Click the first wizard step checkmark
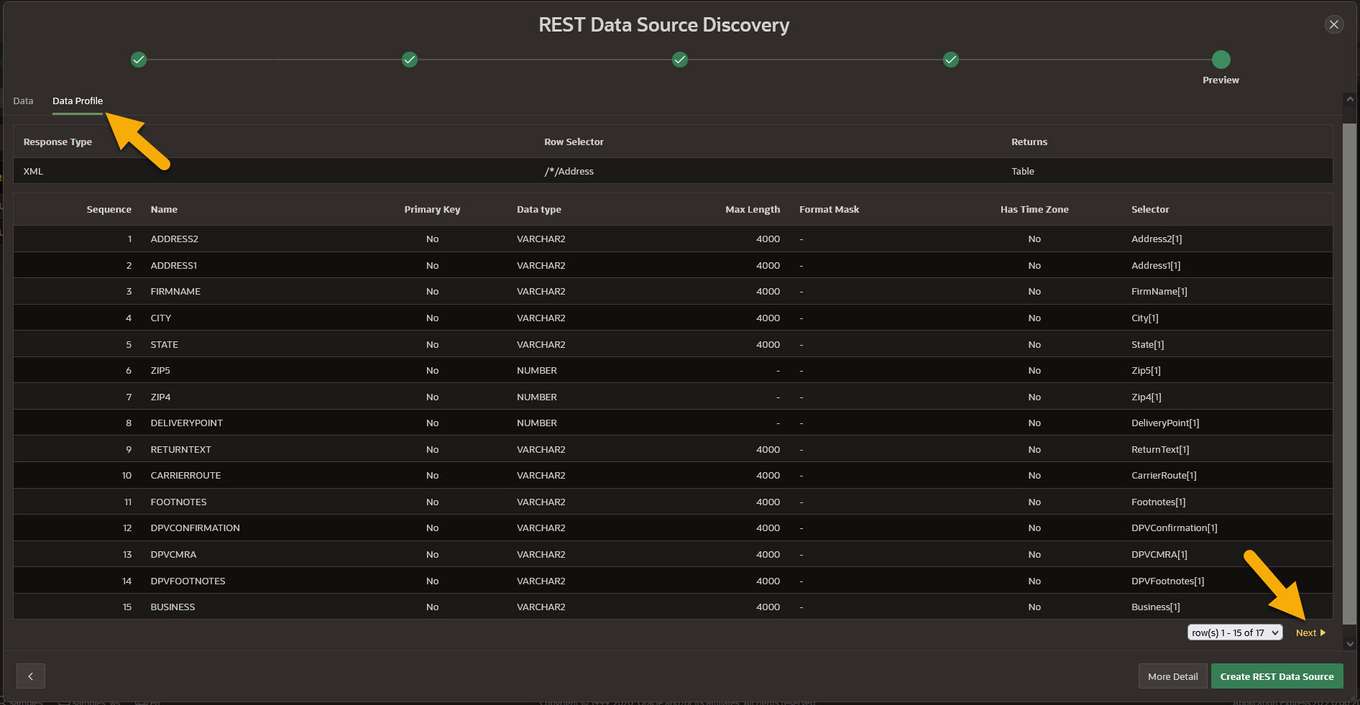This screenshot has height=705, width=1360. click(x=138, y=60)
